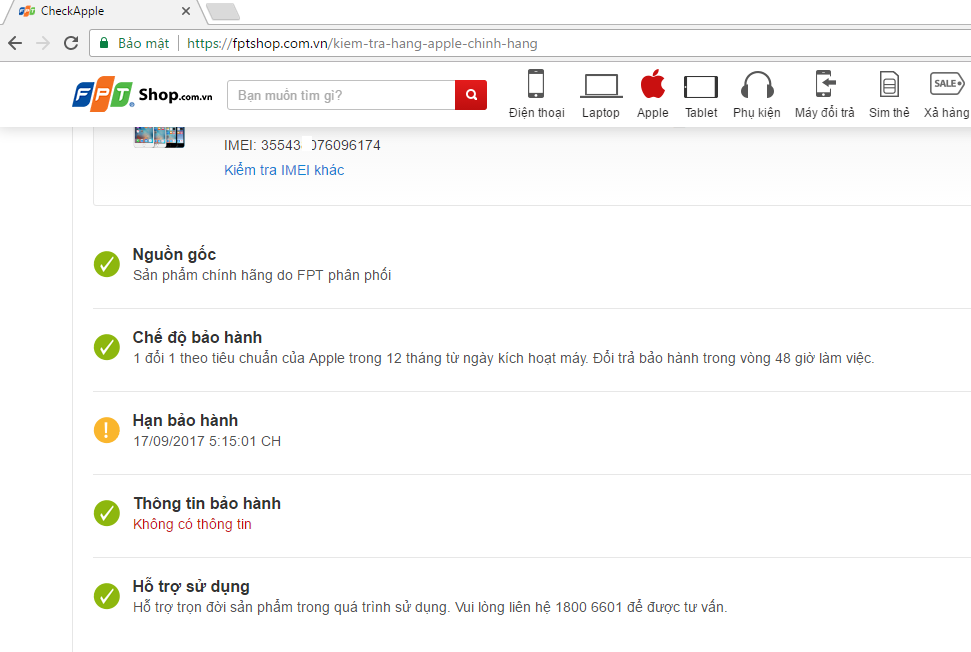The width and height of the screenshot is (971, 652).
Task: Click the Nguồn gốc heading
Action: click(x=175, y=254)
